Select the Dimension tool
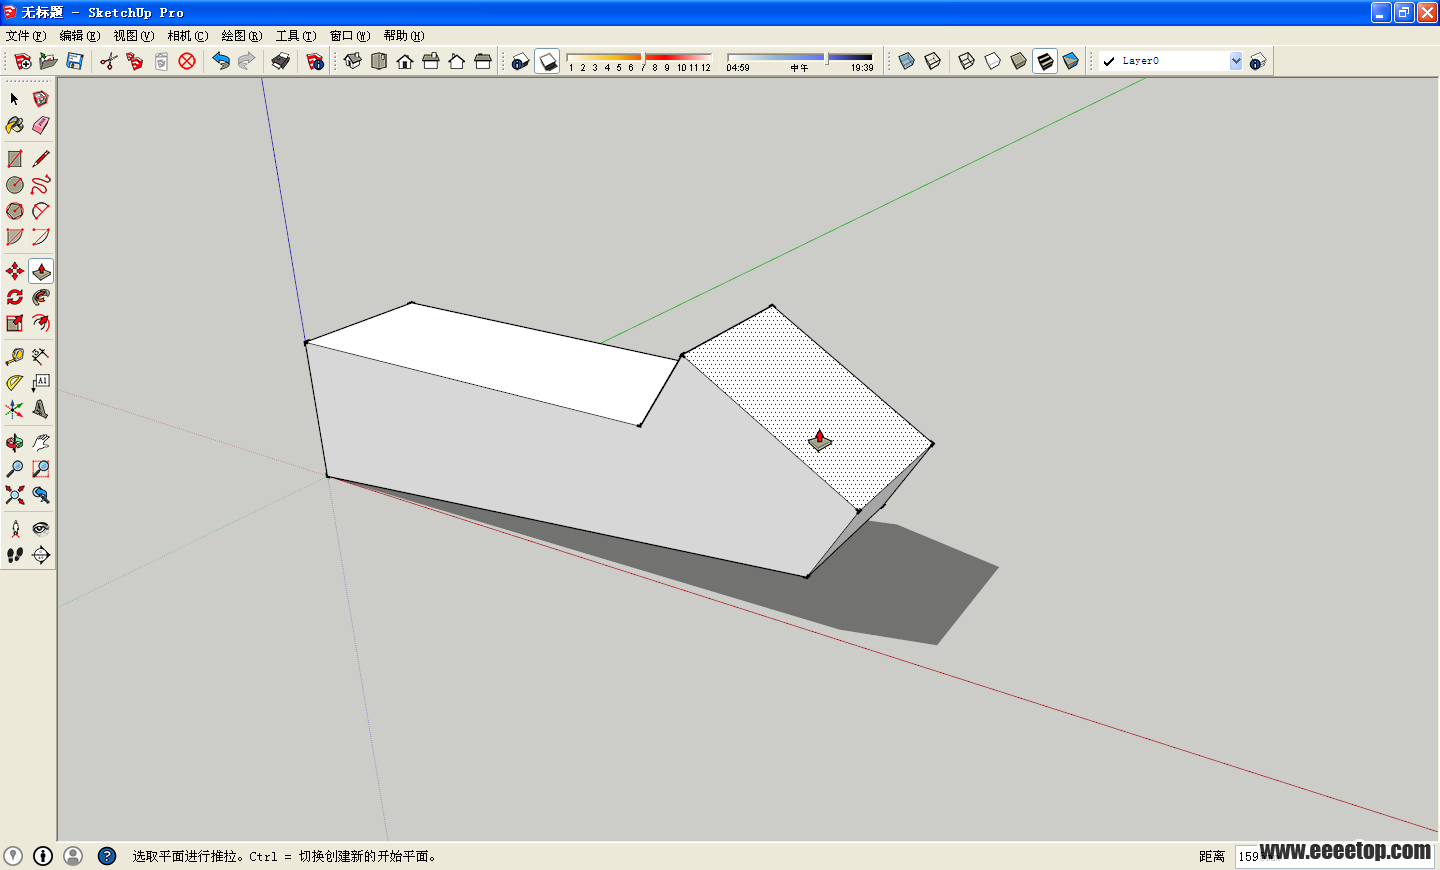Screen dimensions: 1440x870 point(41,357)
